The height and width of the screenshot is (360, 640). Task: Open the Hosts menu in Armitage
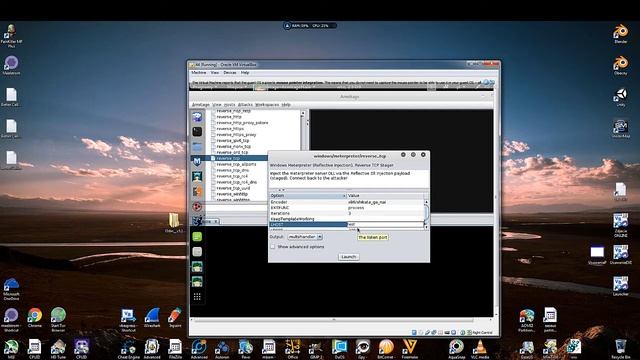click(230, 105)
